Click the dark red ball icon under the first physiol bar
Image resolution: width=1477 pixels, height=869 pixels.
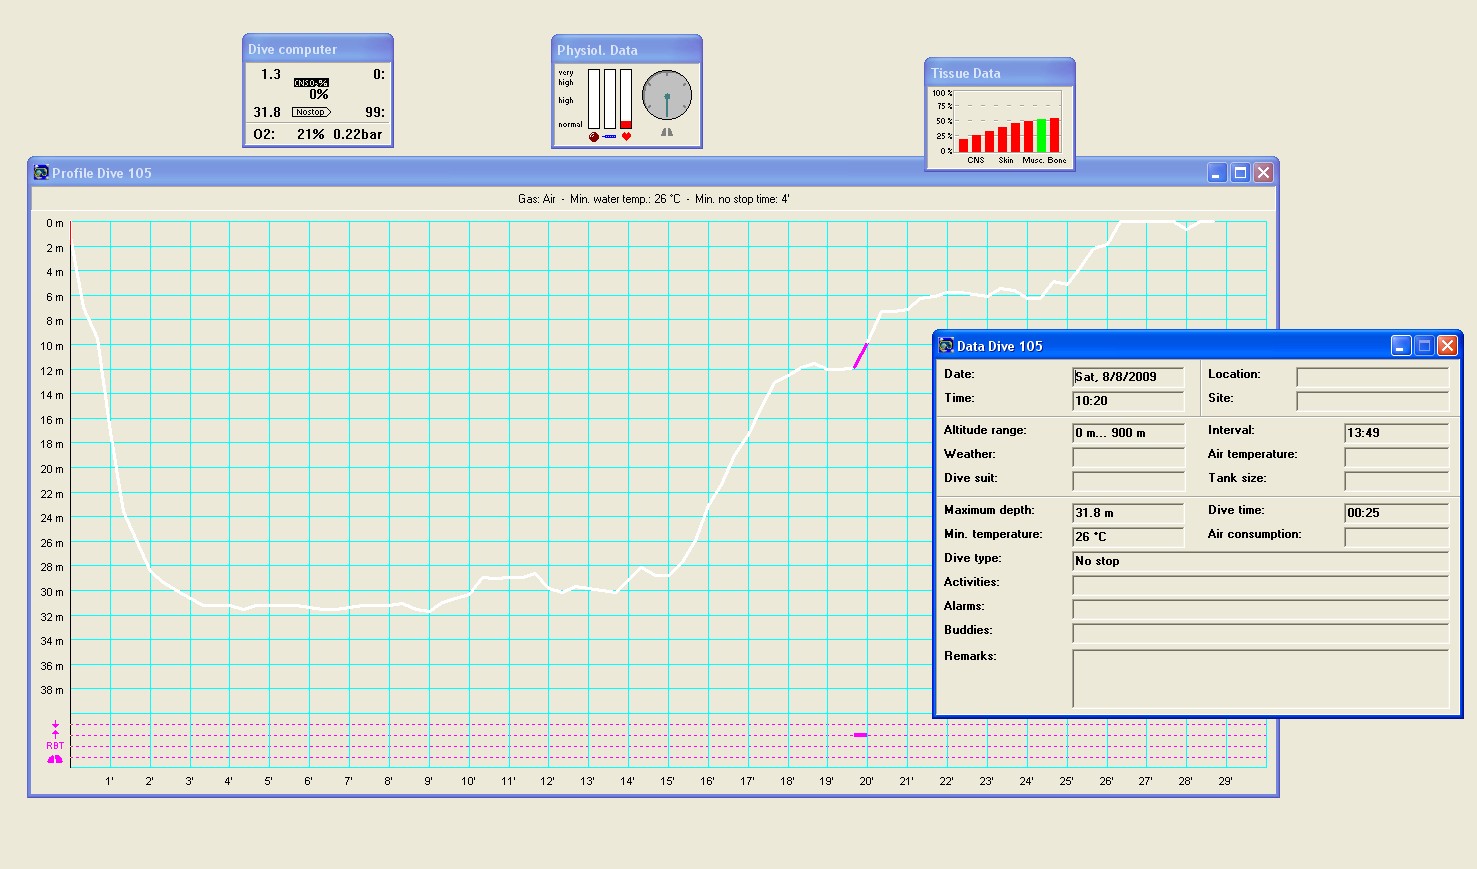[x=594, y=137]
